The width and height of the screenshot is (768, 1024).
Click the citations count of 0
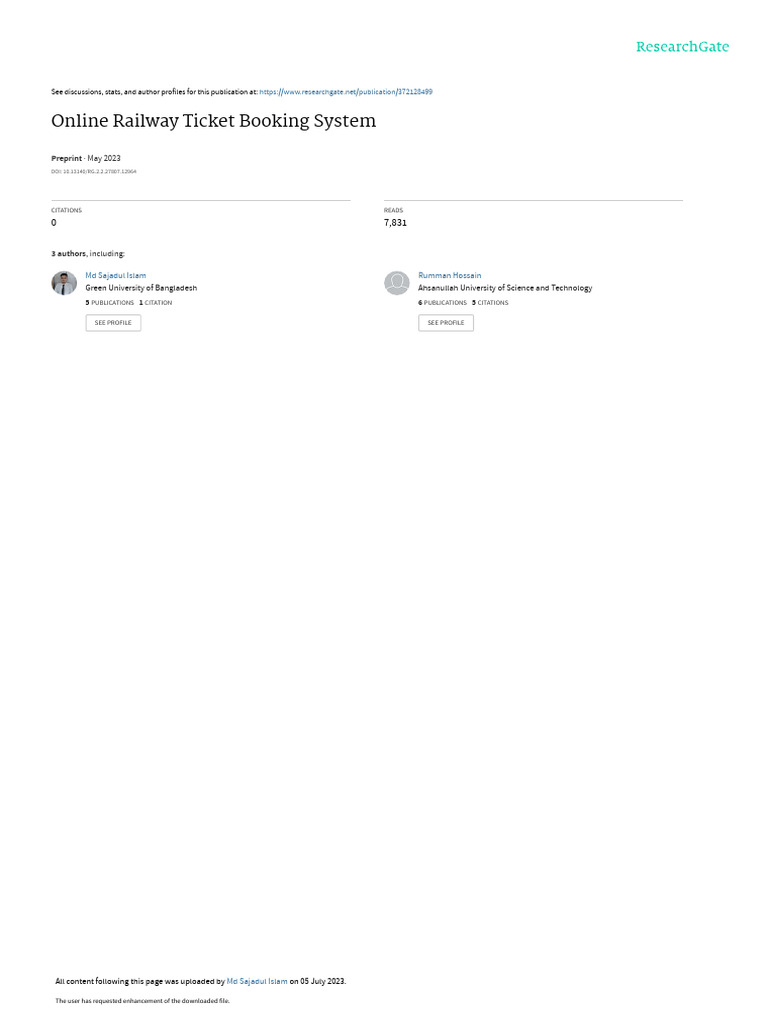pos(54,222)
